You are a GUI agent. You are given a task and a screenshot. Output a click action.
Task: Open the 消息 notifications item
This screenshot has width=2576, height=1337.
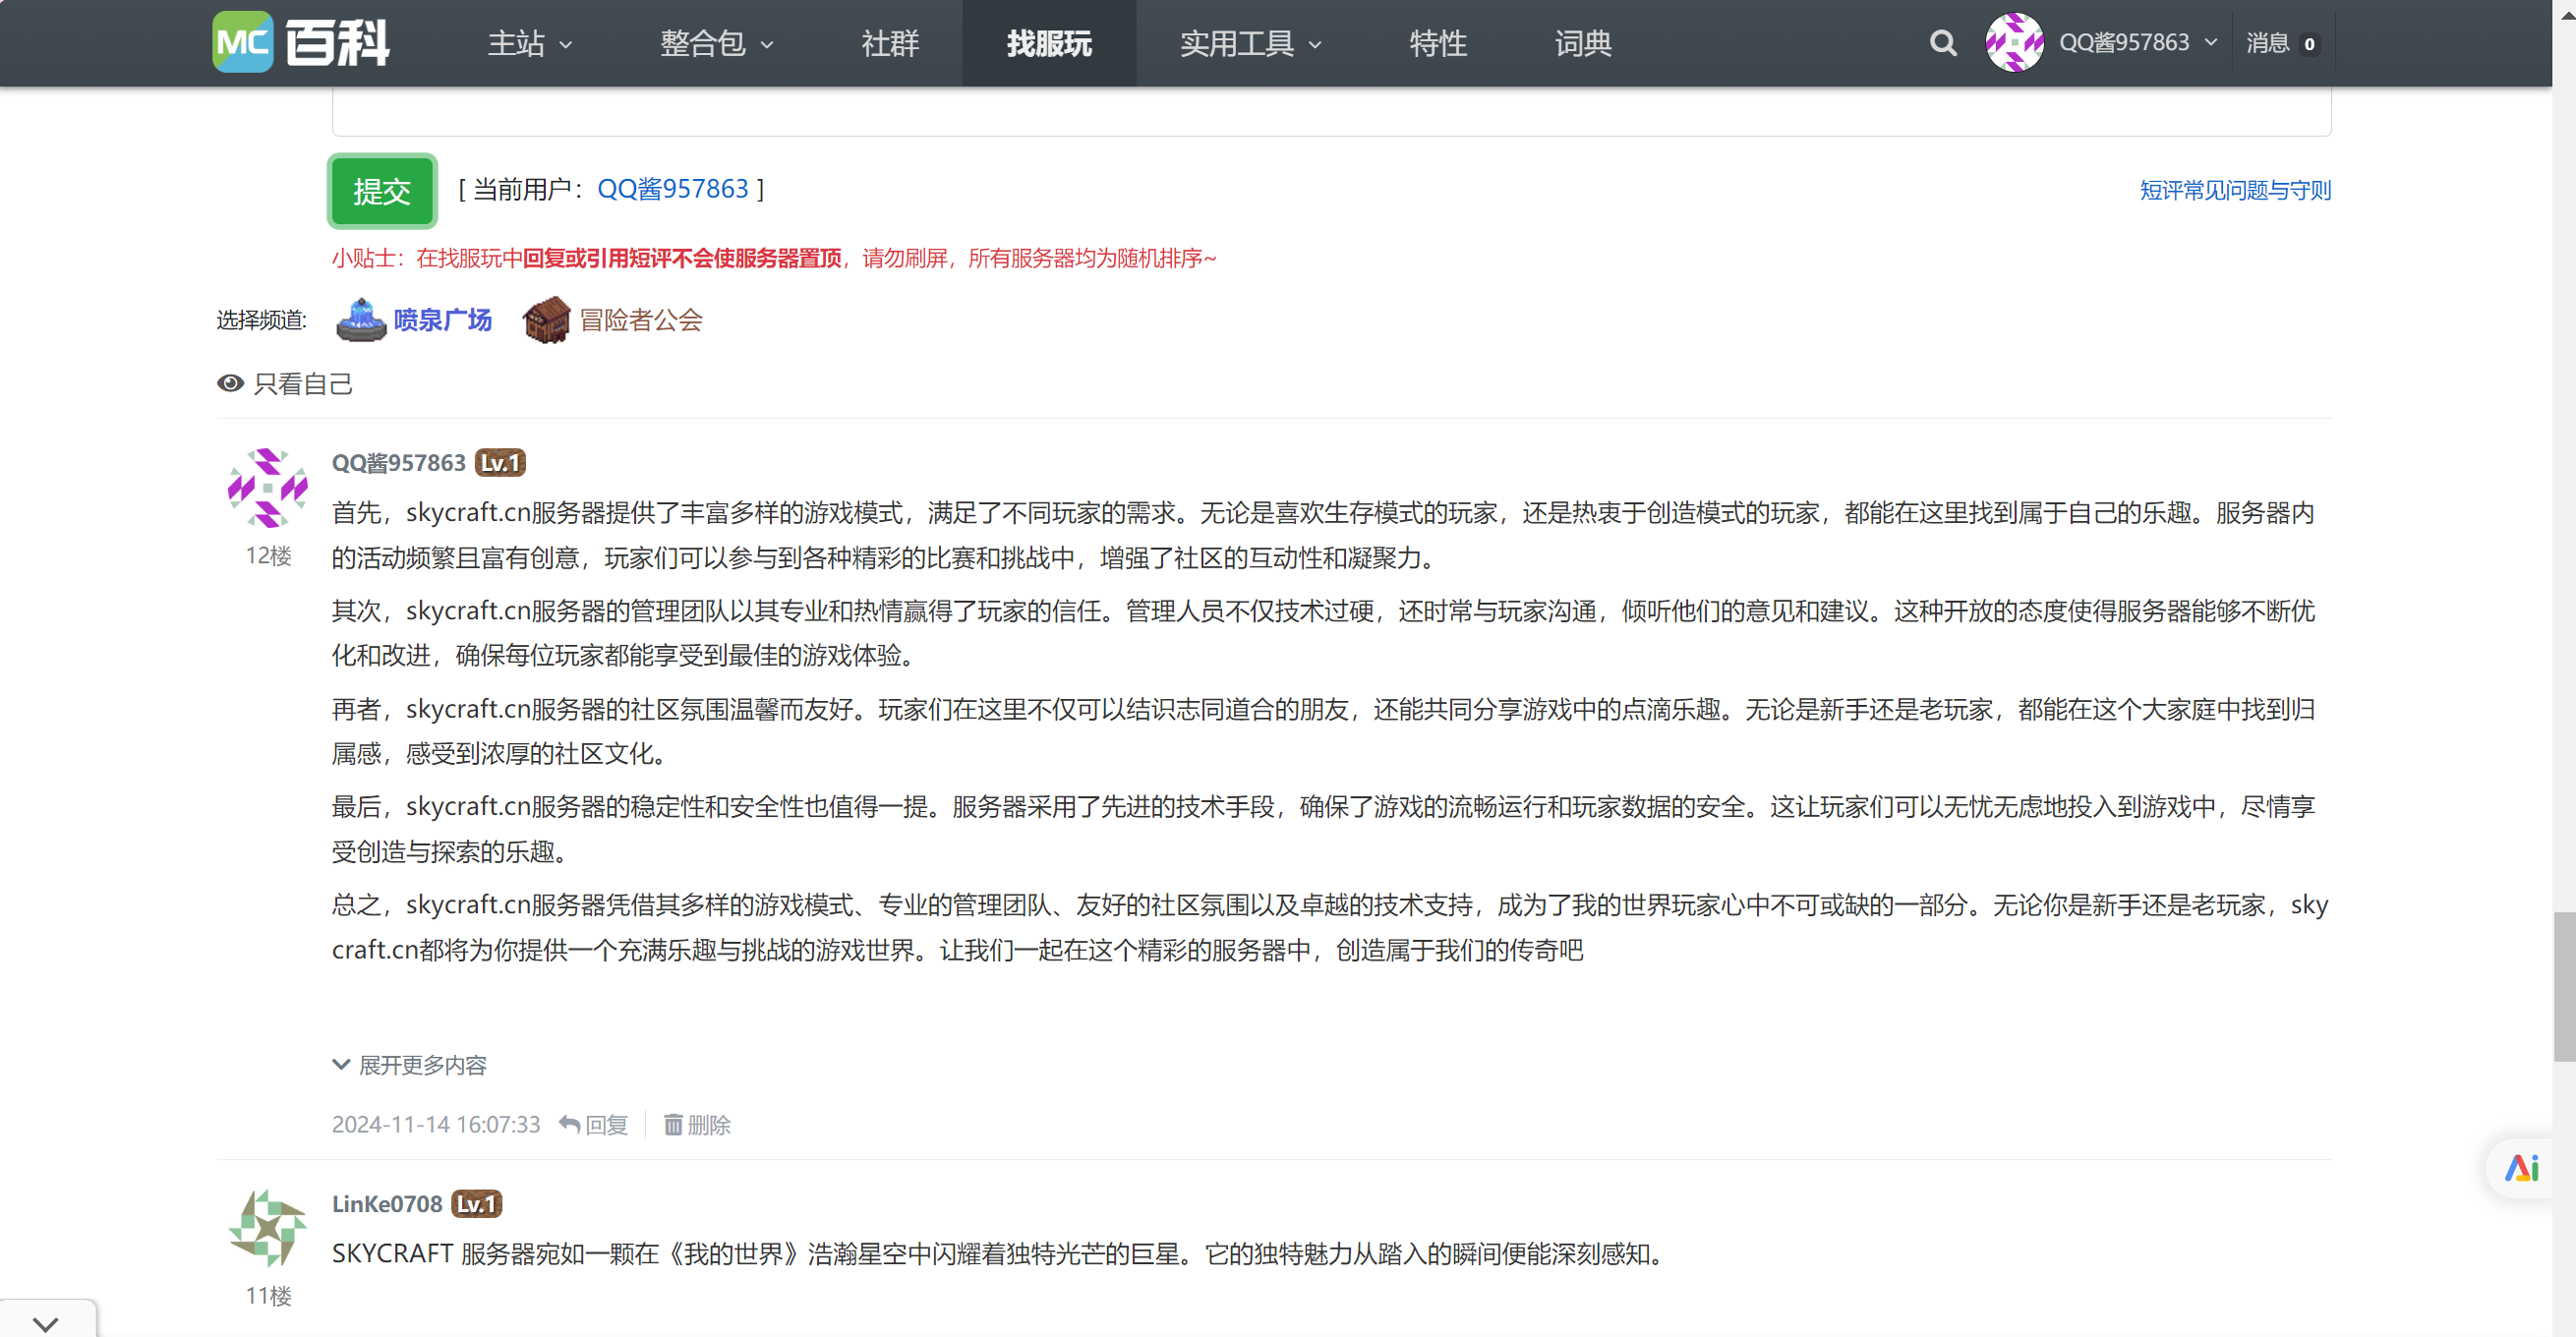point(2283,43)
